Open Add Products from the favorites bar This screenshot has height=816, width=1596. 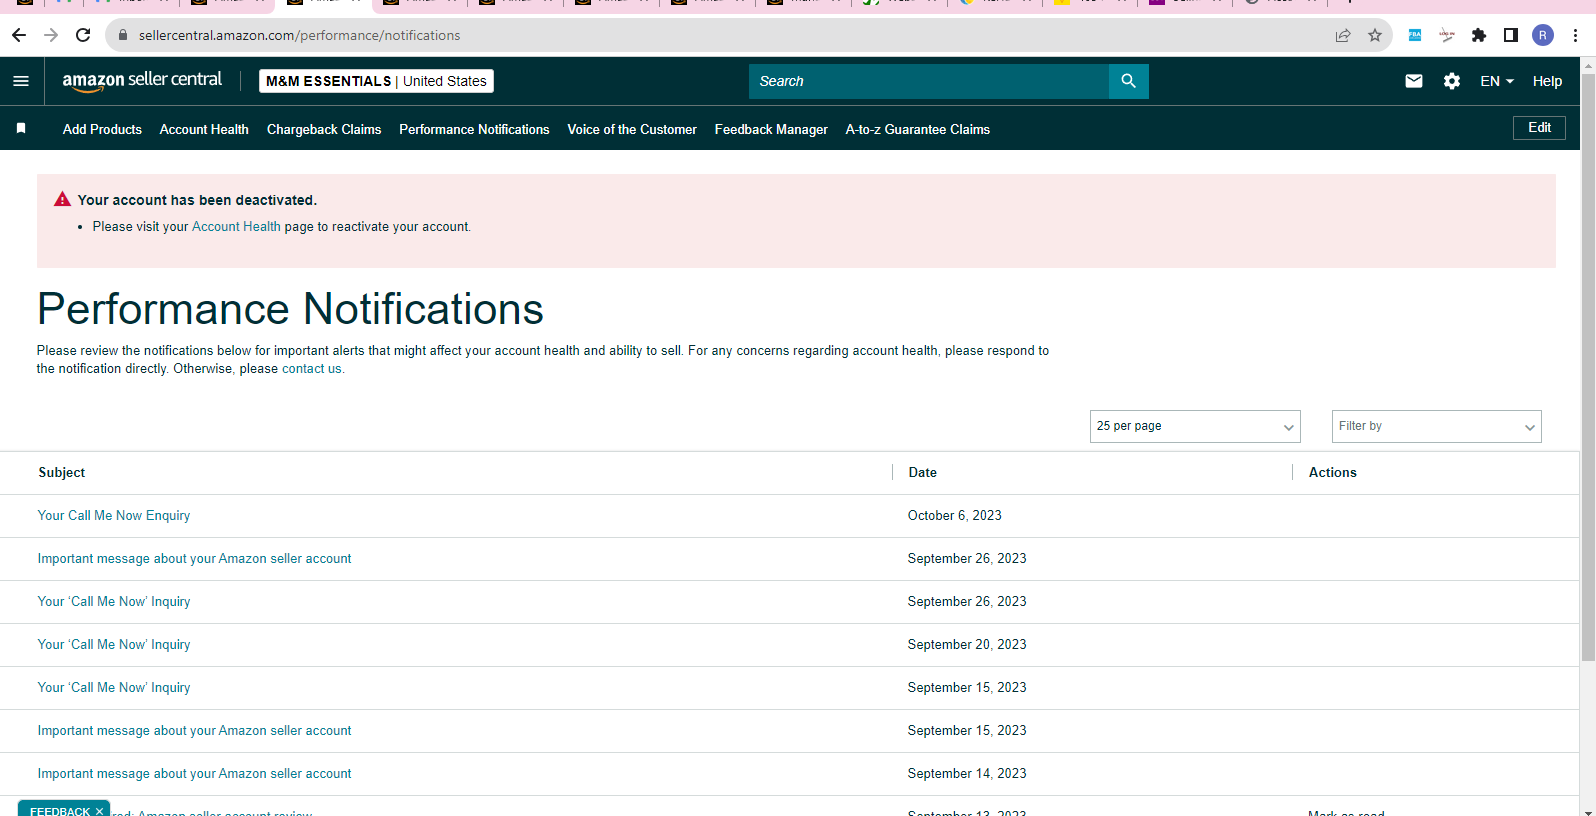tap(102, 129)
